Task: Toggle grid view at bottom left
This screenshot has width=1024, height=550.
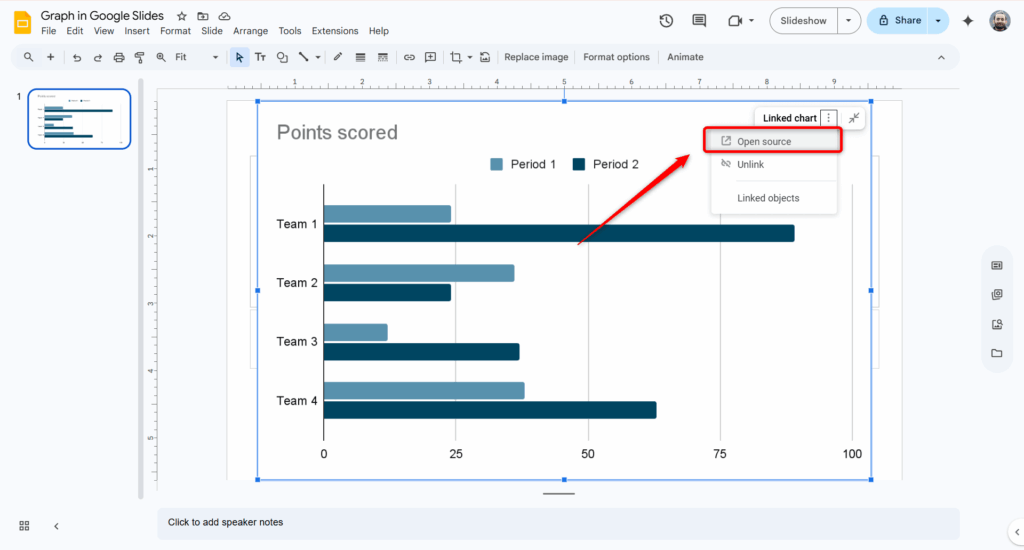Action: click(24, 525)
